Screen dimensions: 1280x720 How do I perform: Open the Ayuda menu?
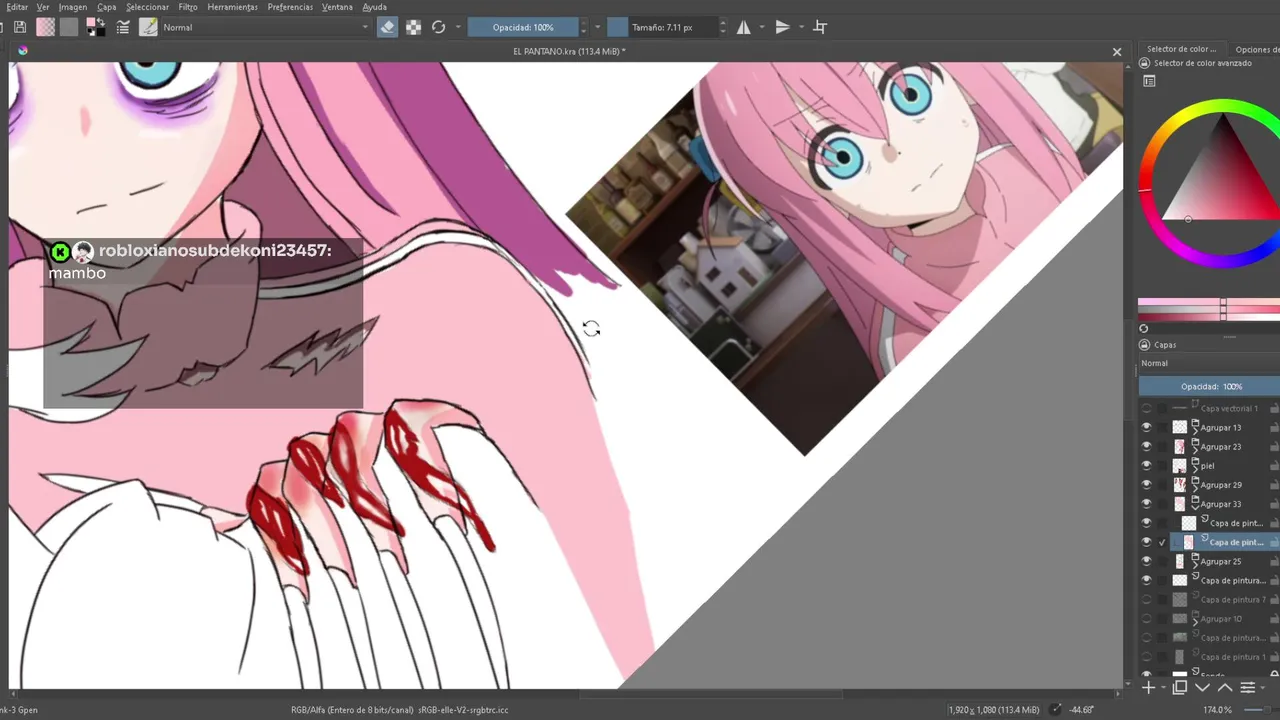(x=374, y=7)
